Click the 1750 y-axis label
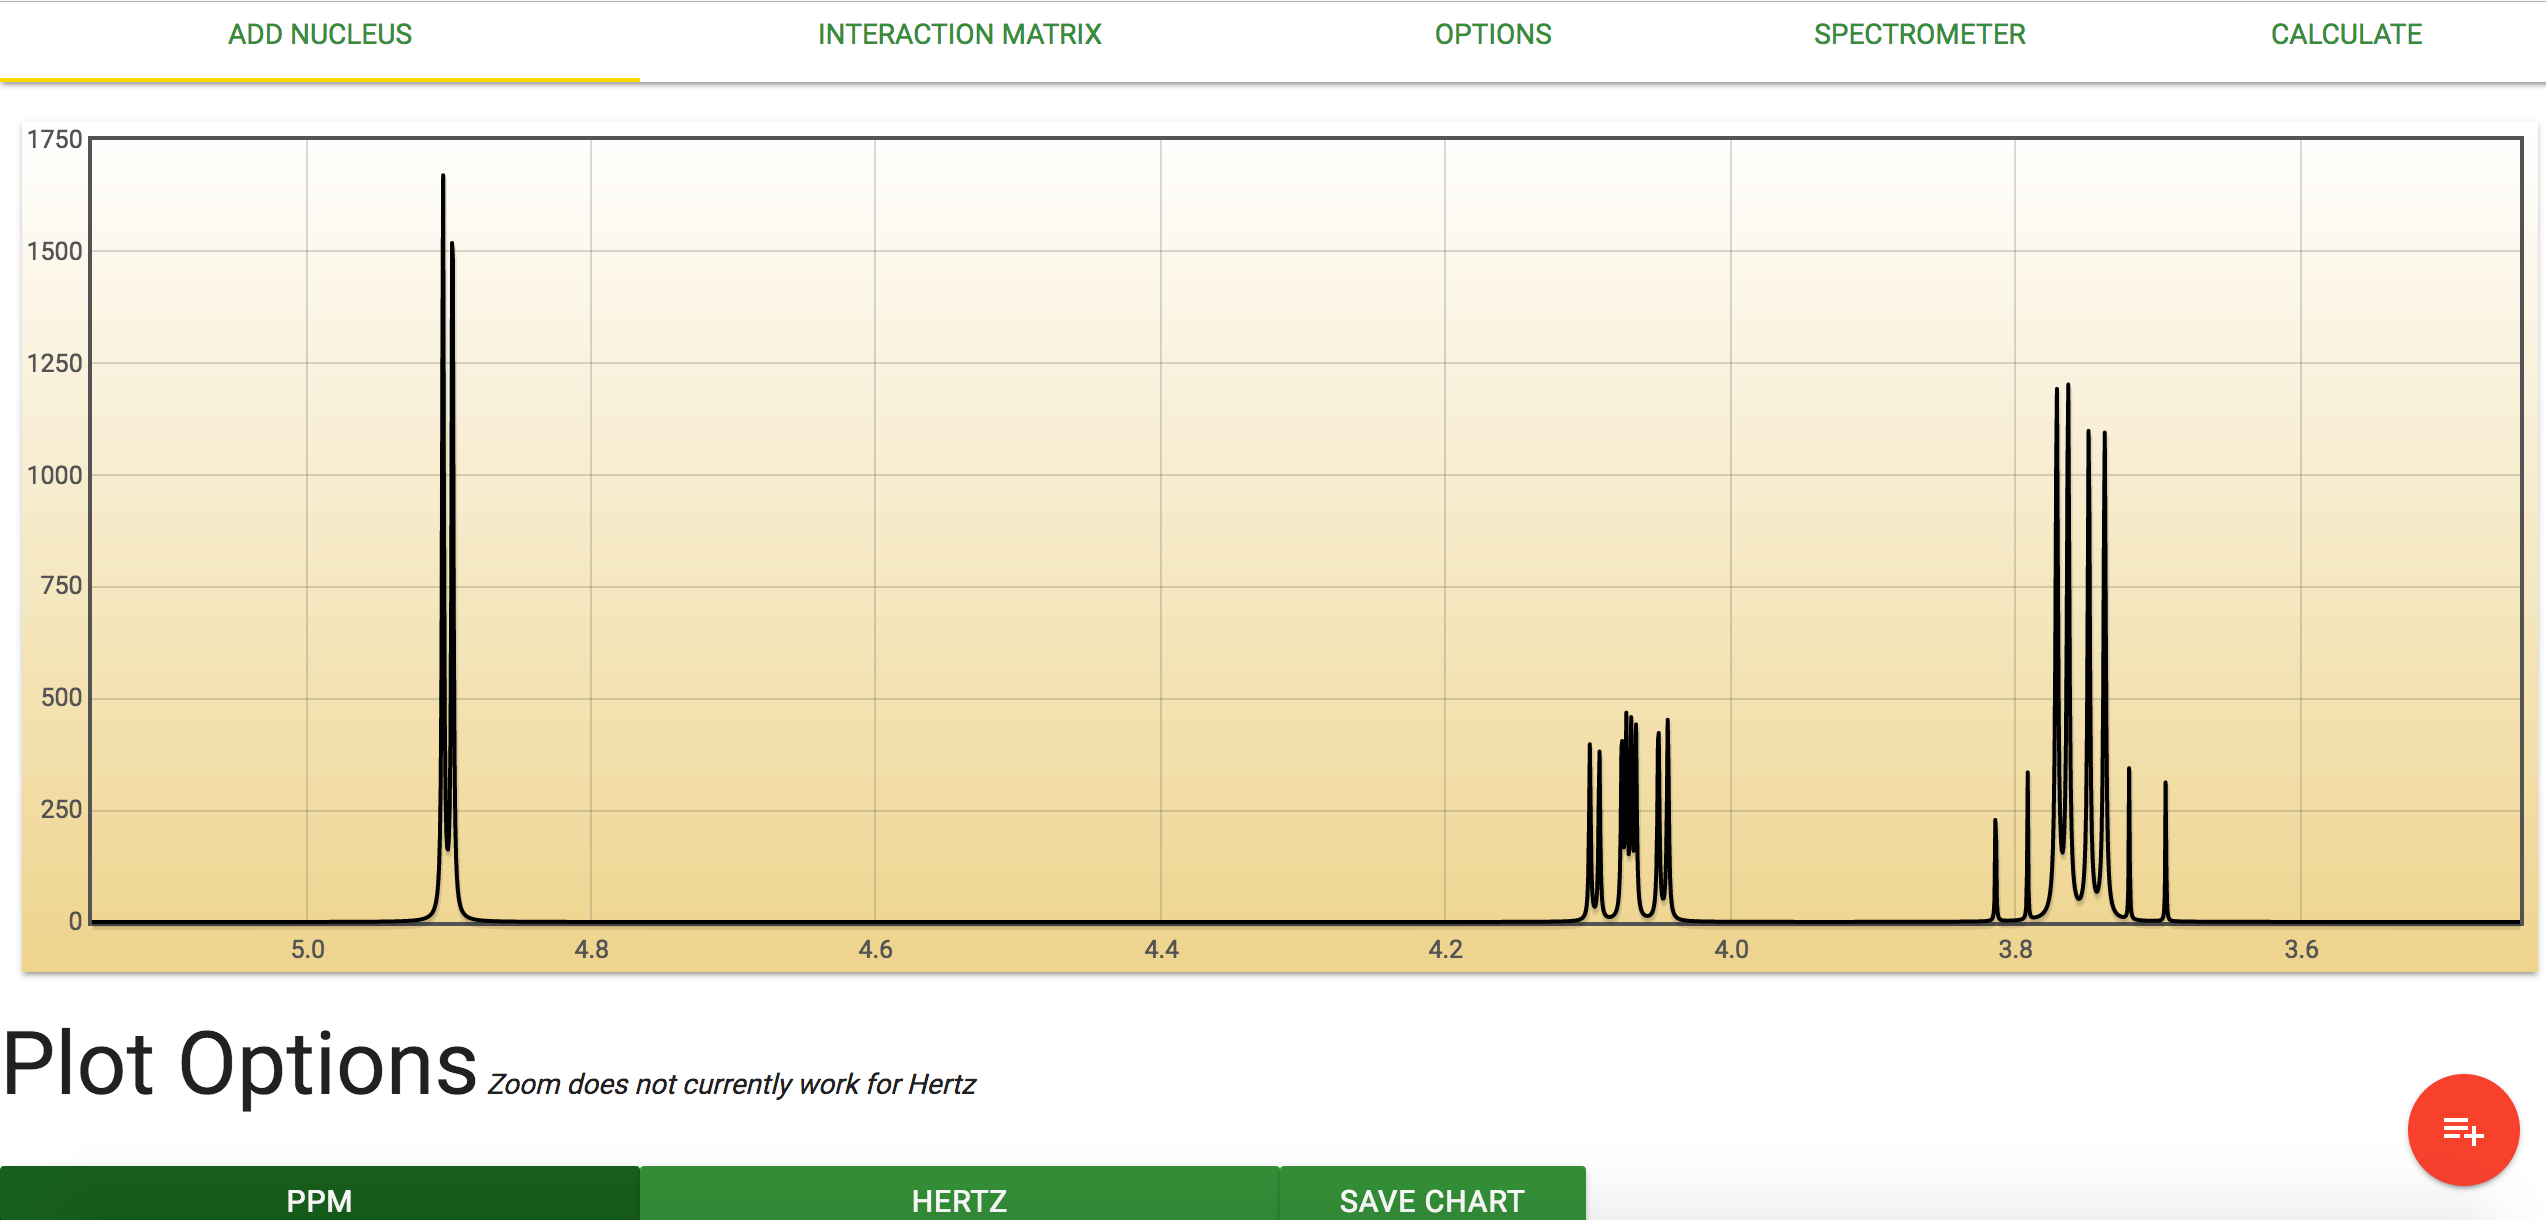The image size is (2546, 1220). 54,139
